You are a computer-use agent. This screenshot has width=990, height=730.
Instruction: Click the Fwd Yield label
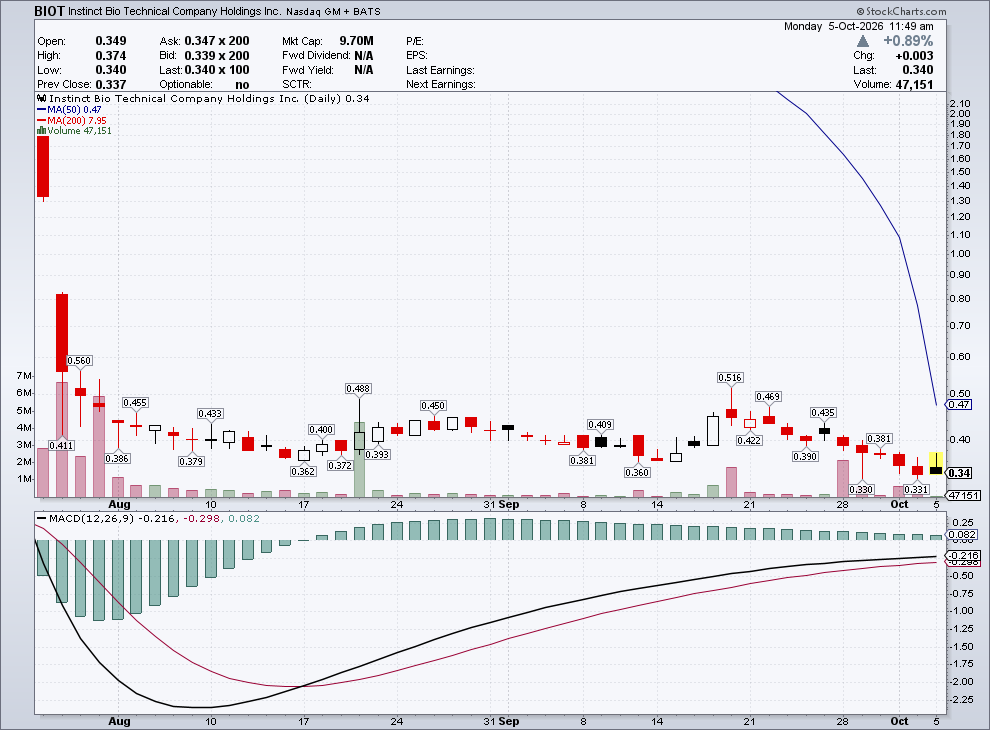point(307,70)
